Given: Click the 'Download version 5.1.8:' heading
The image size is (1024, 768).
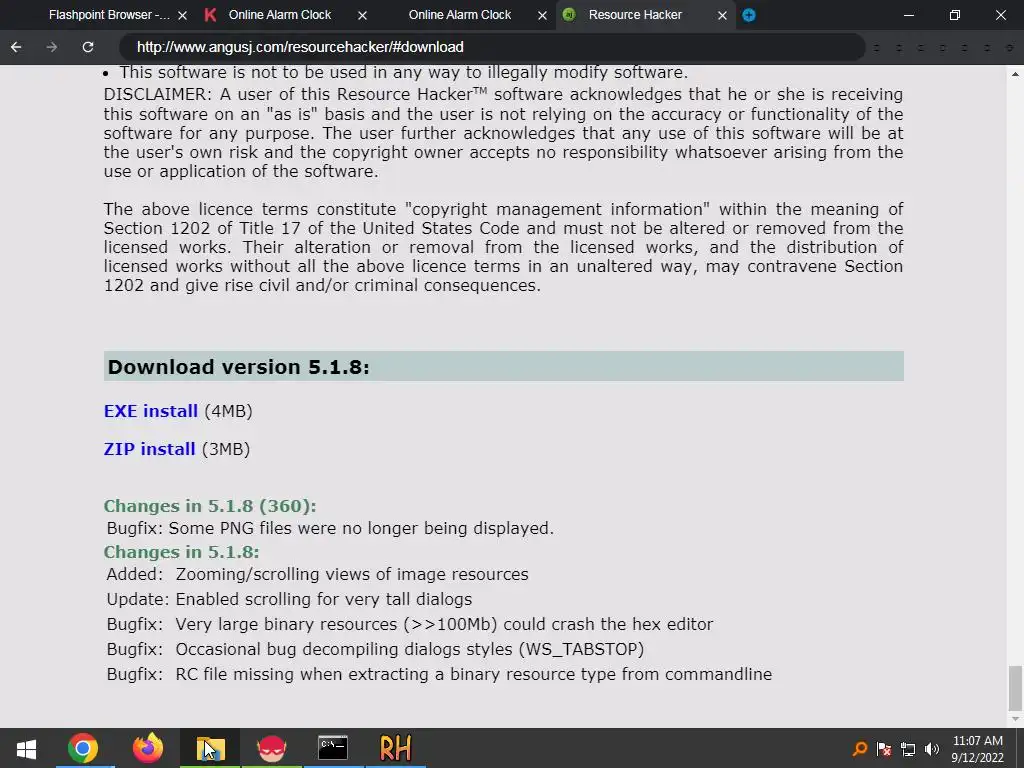Looking at the screenshot, I should coord(238,367).
